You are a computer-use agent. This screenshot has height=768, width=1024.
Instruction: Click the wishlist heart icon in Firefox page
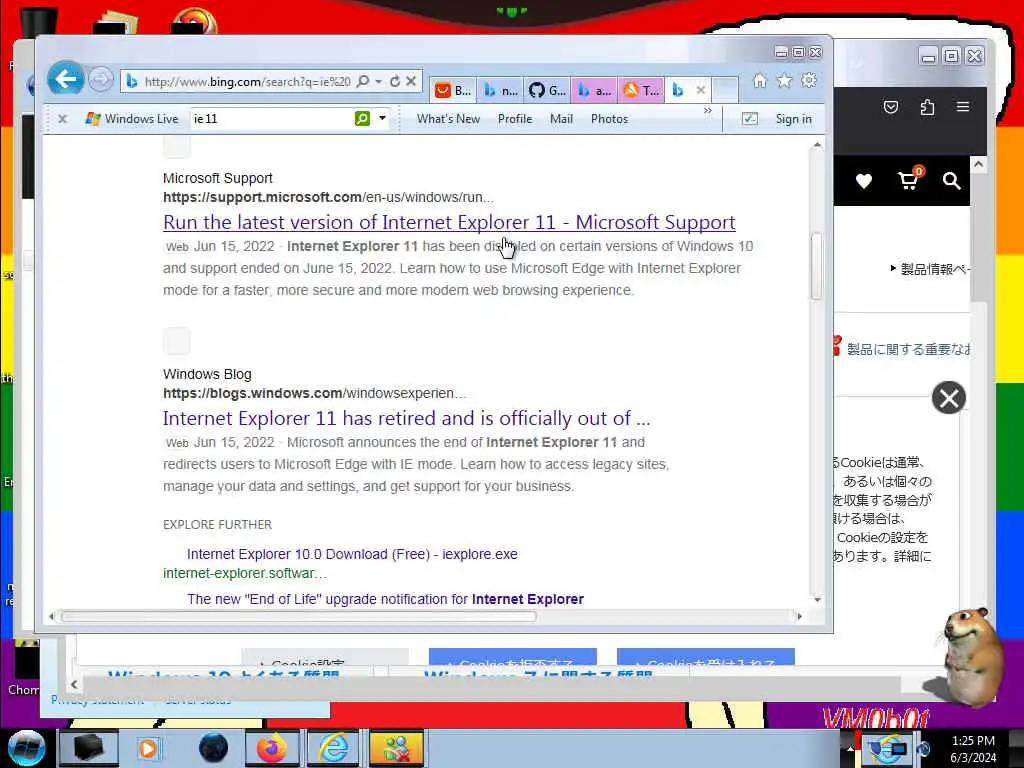click(864, 181)
